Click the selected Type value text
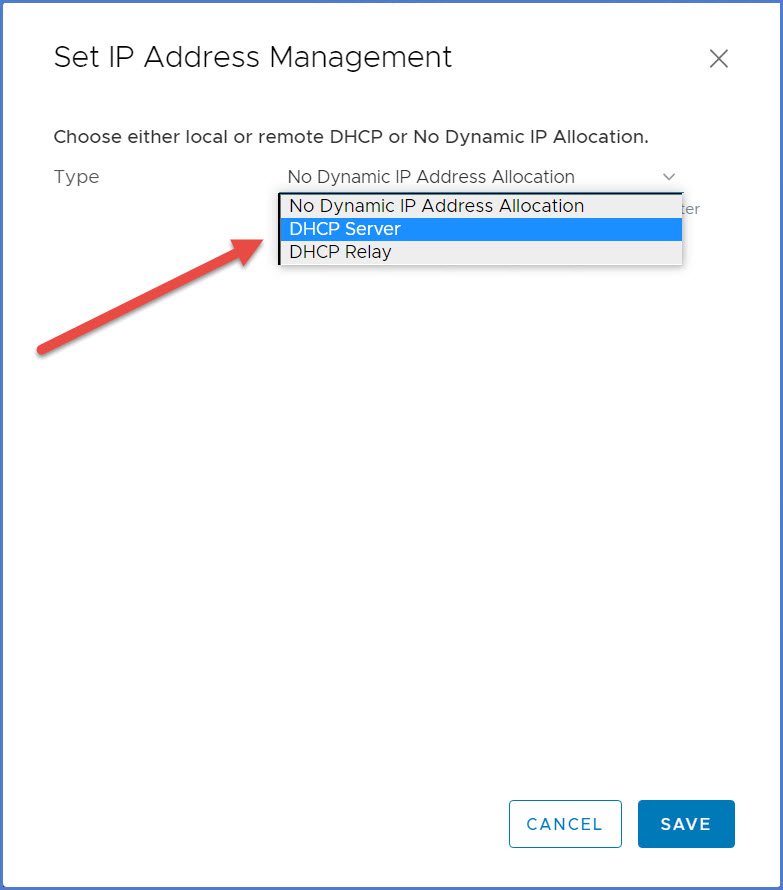The image size is (783, 890). [x=431, y=177]
